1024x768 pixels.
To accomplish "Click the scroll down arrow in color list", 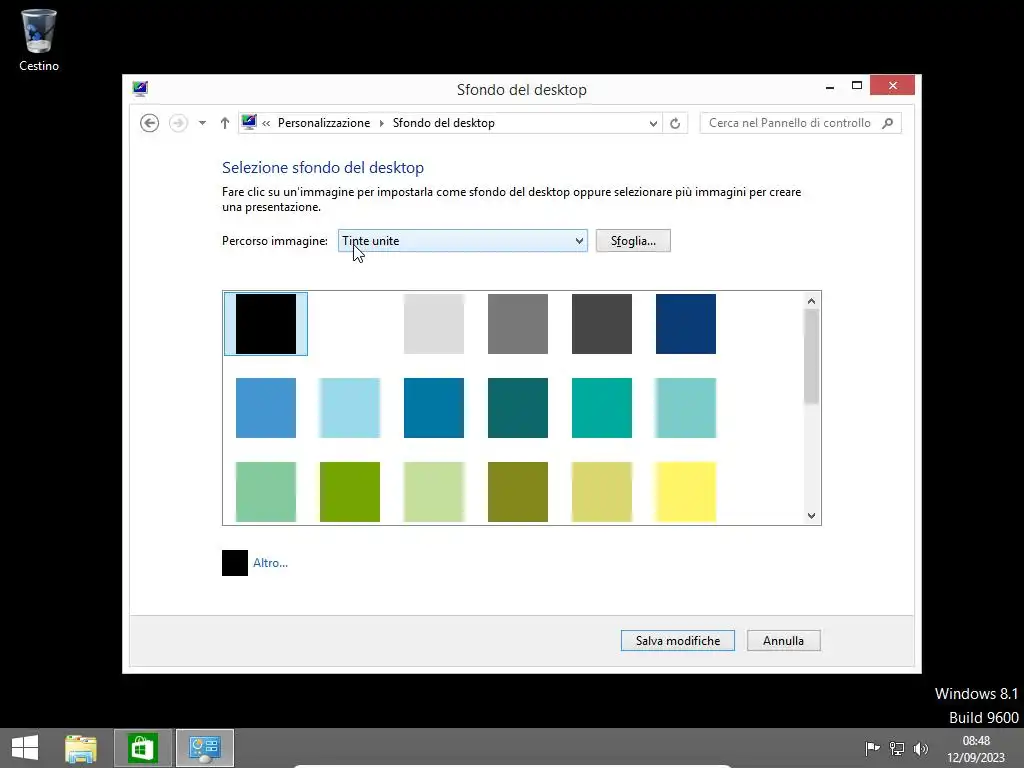I will (x=811, y=515).
